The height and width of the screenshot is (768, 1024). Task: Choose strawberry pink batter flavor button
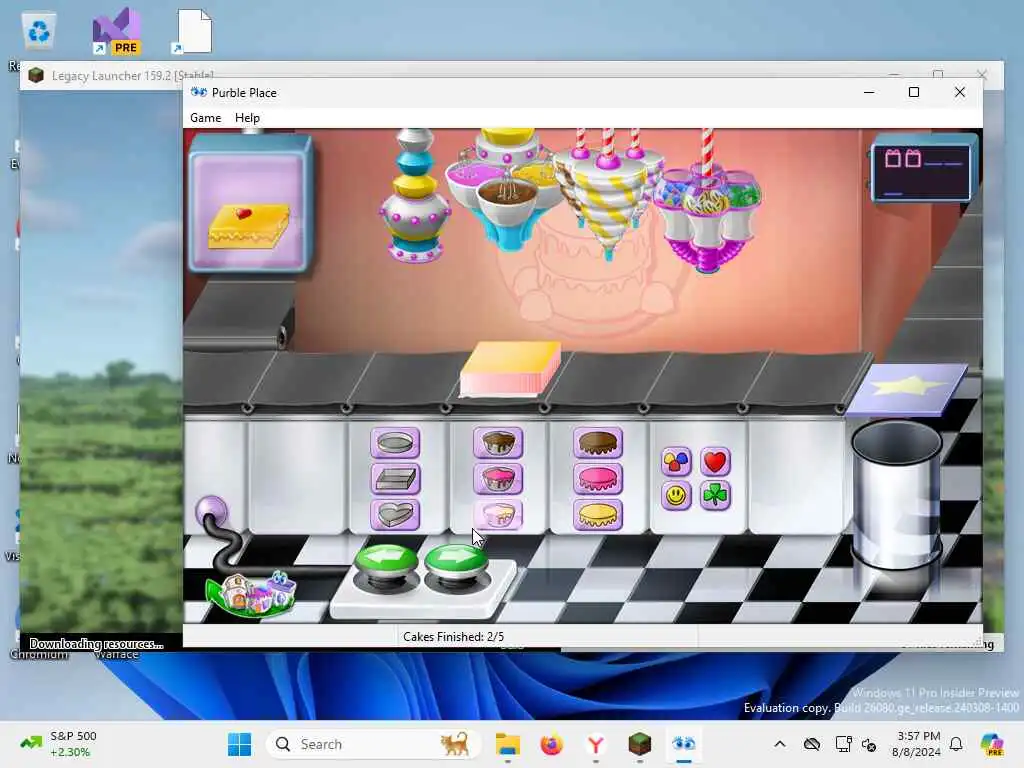pos(498,479)
